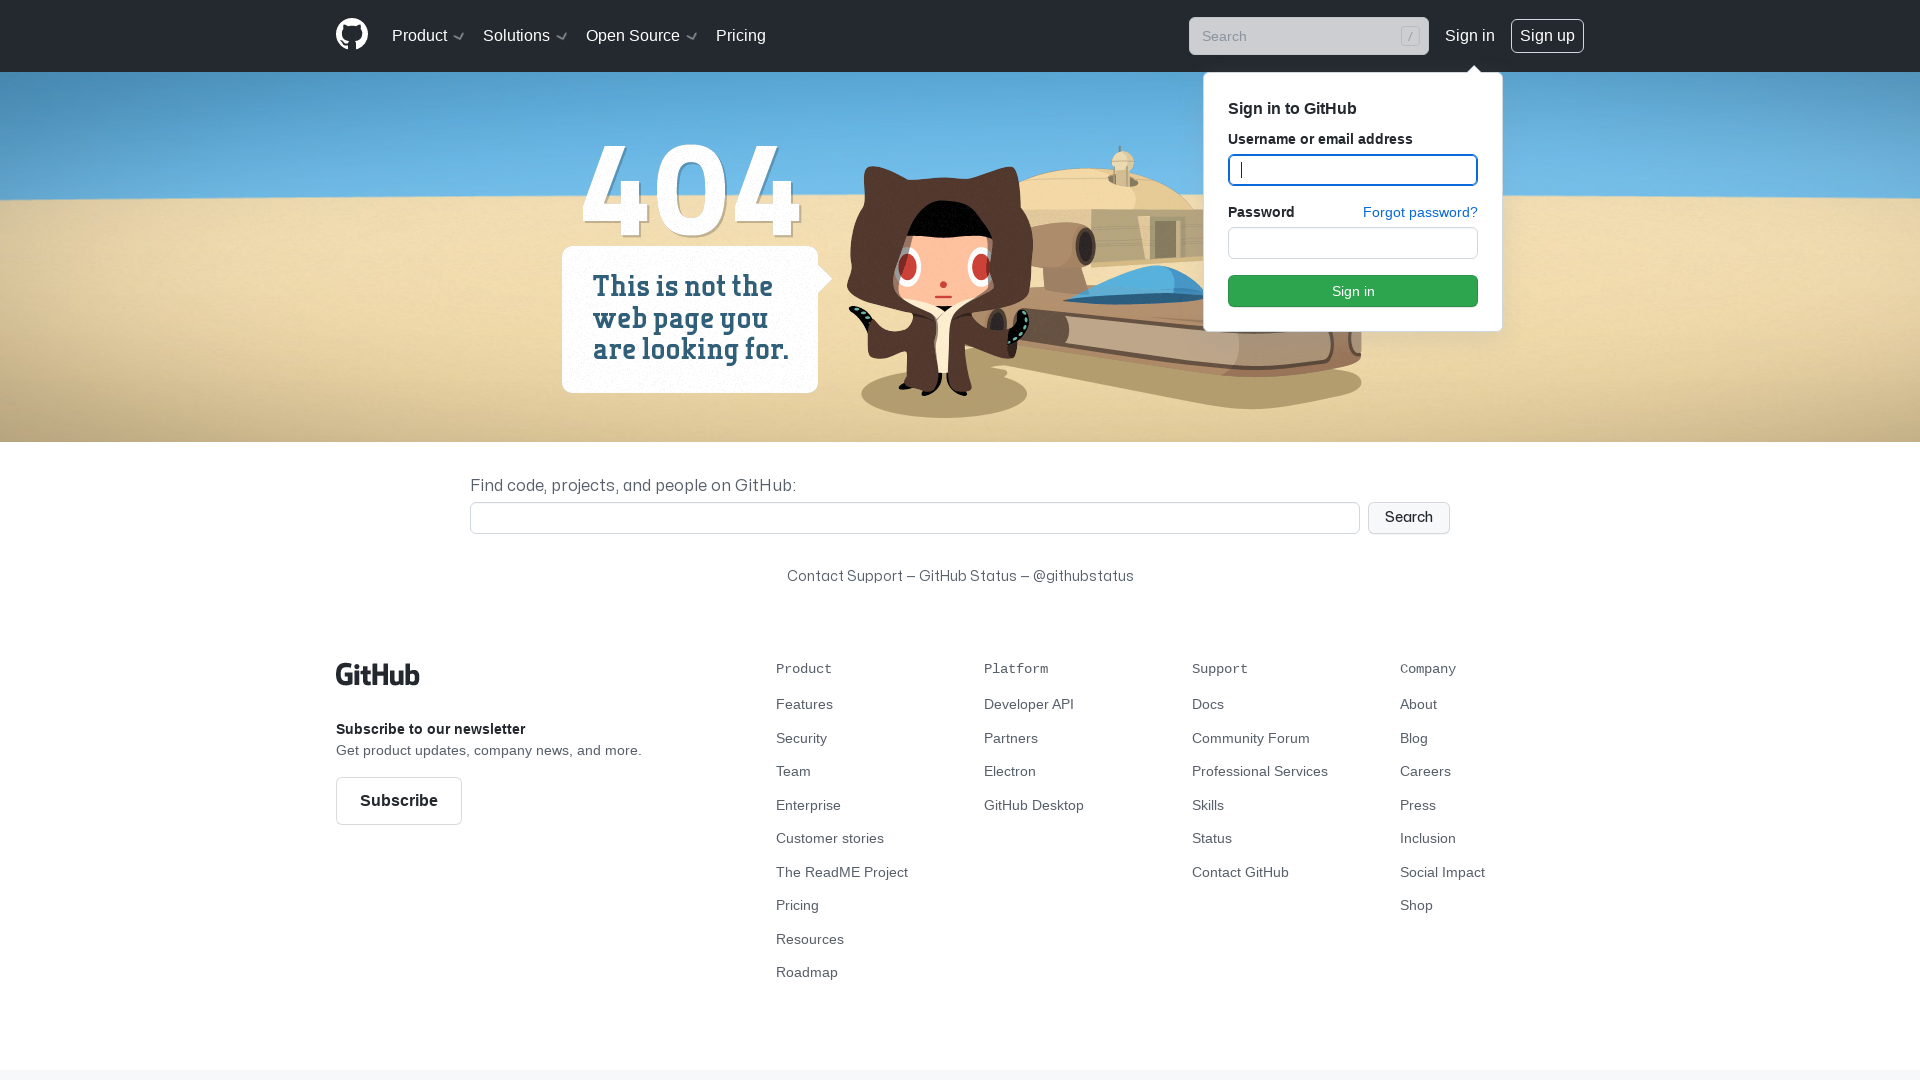1920x1080 pixels.
Task: Open the Contact Support link
Action: click(x=845, y=576)
